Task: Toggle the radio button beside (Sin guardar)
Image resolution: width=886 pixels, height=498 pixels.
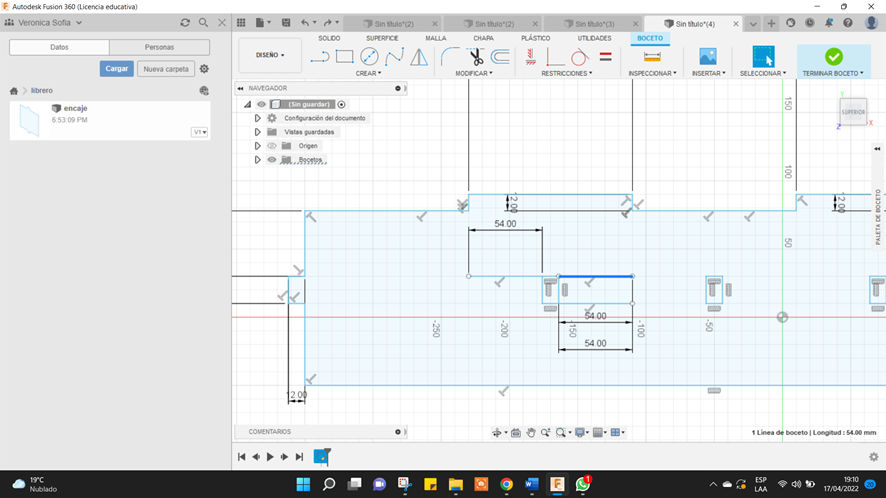Action: click(x=342, y=104)
